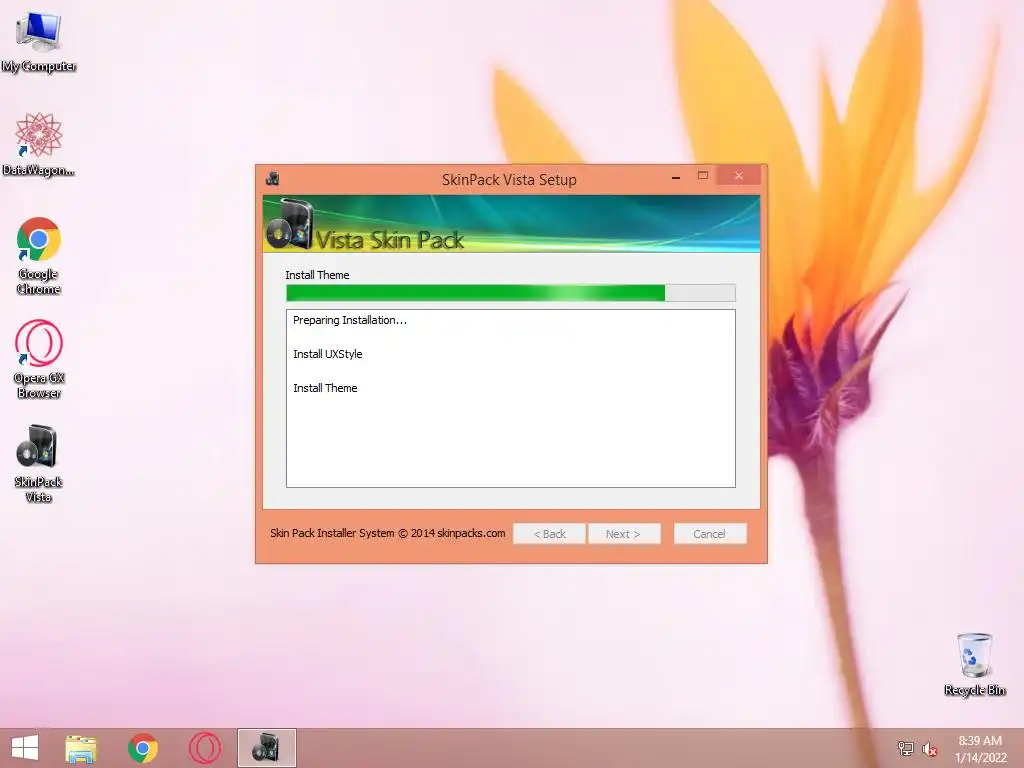Cancel the SkinPack installation
The image size is (1024, 768).
click(x=710, y=534)
